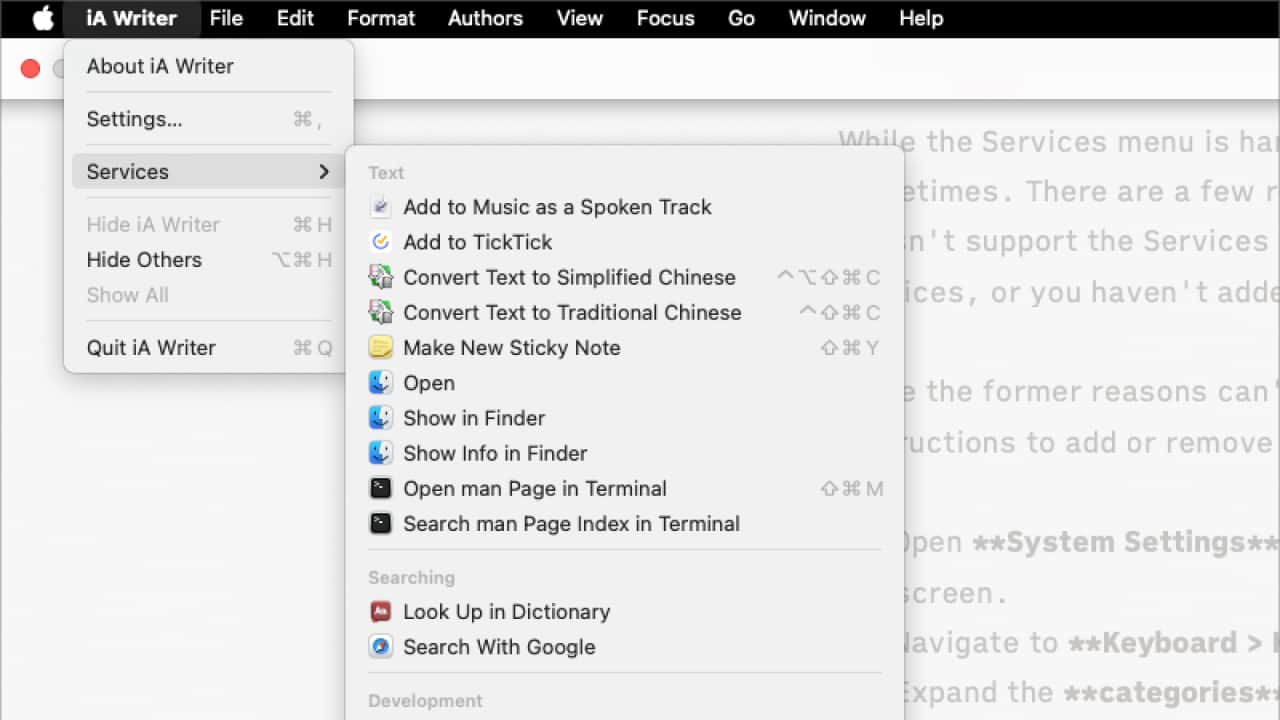Click the Finder icon next to Open

pyautogui.click(x=380, y=382)
